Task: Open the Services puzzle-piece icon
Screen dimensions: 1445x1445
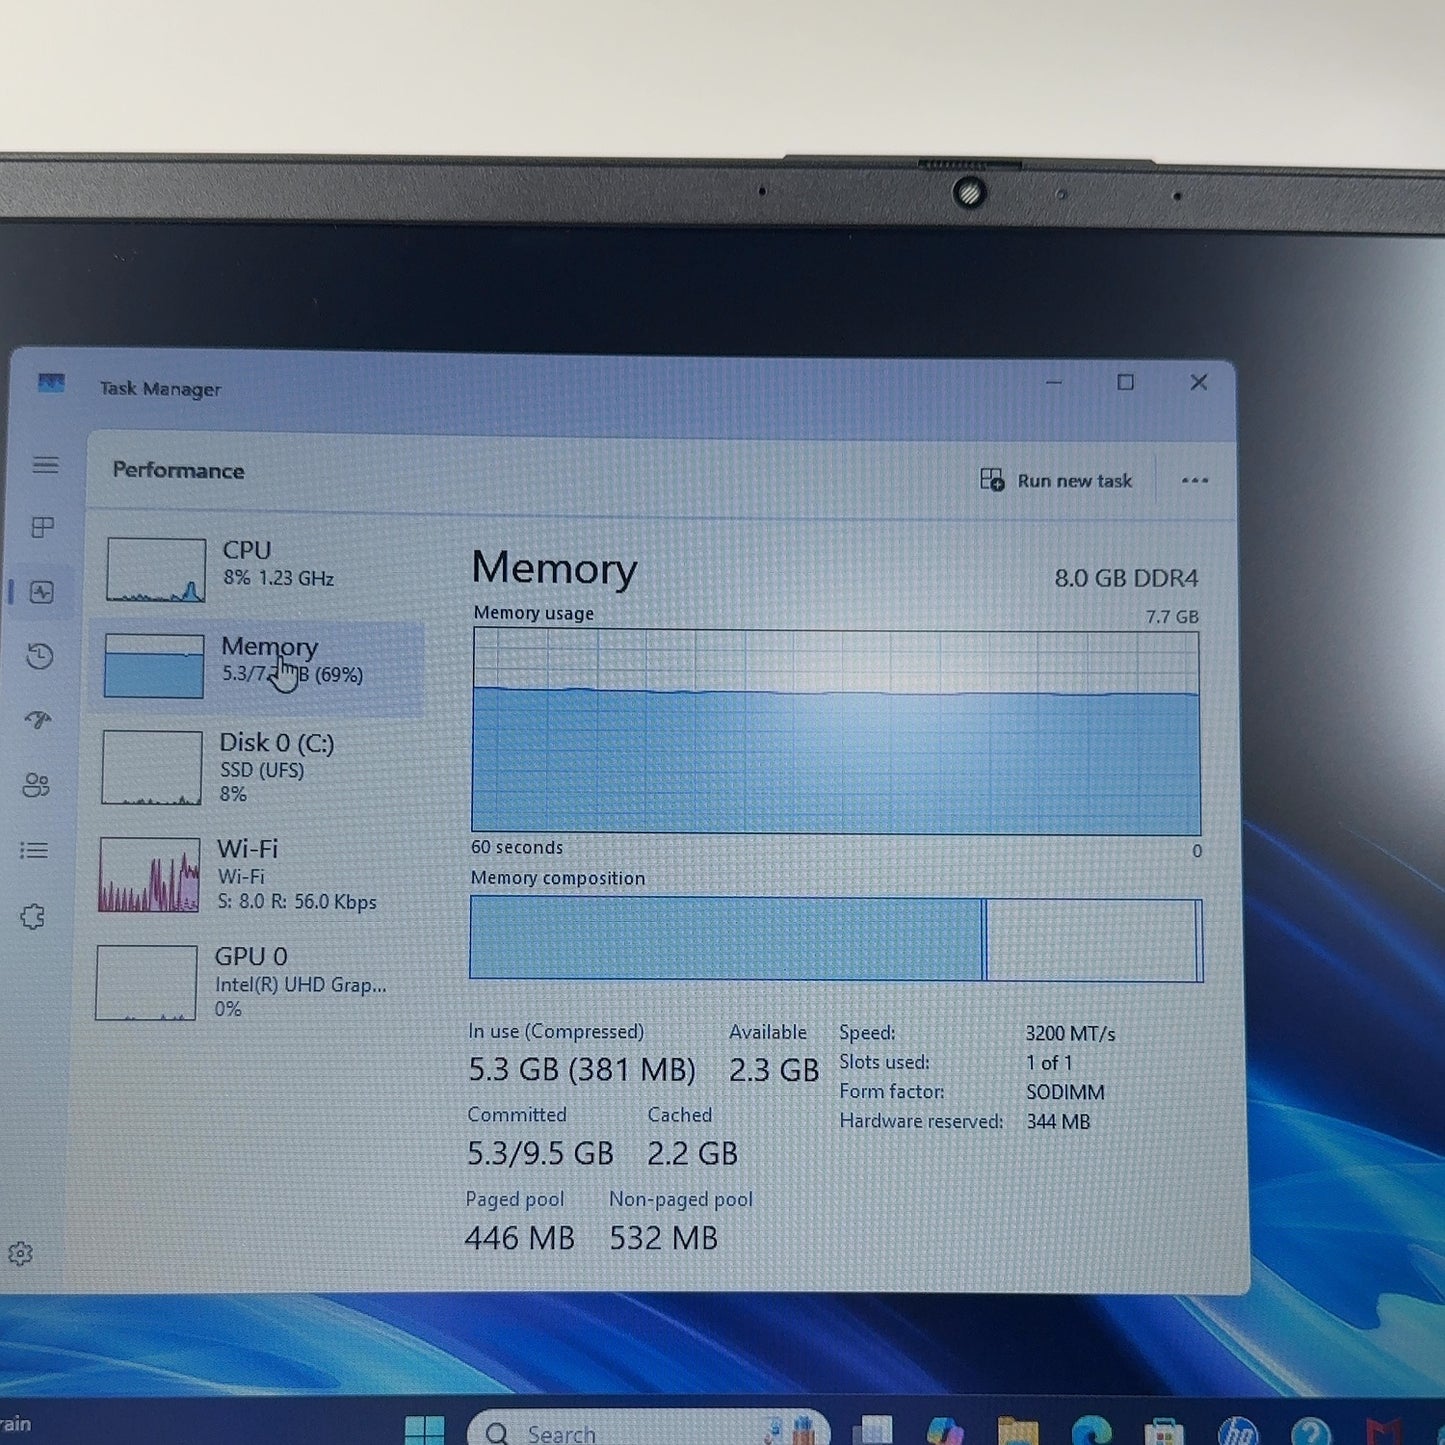Action: tap(32, 916)
